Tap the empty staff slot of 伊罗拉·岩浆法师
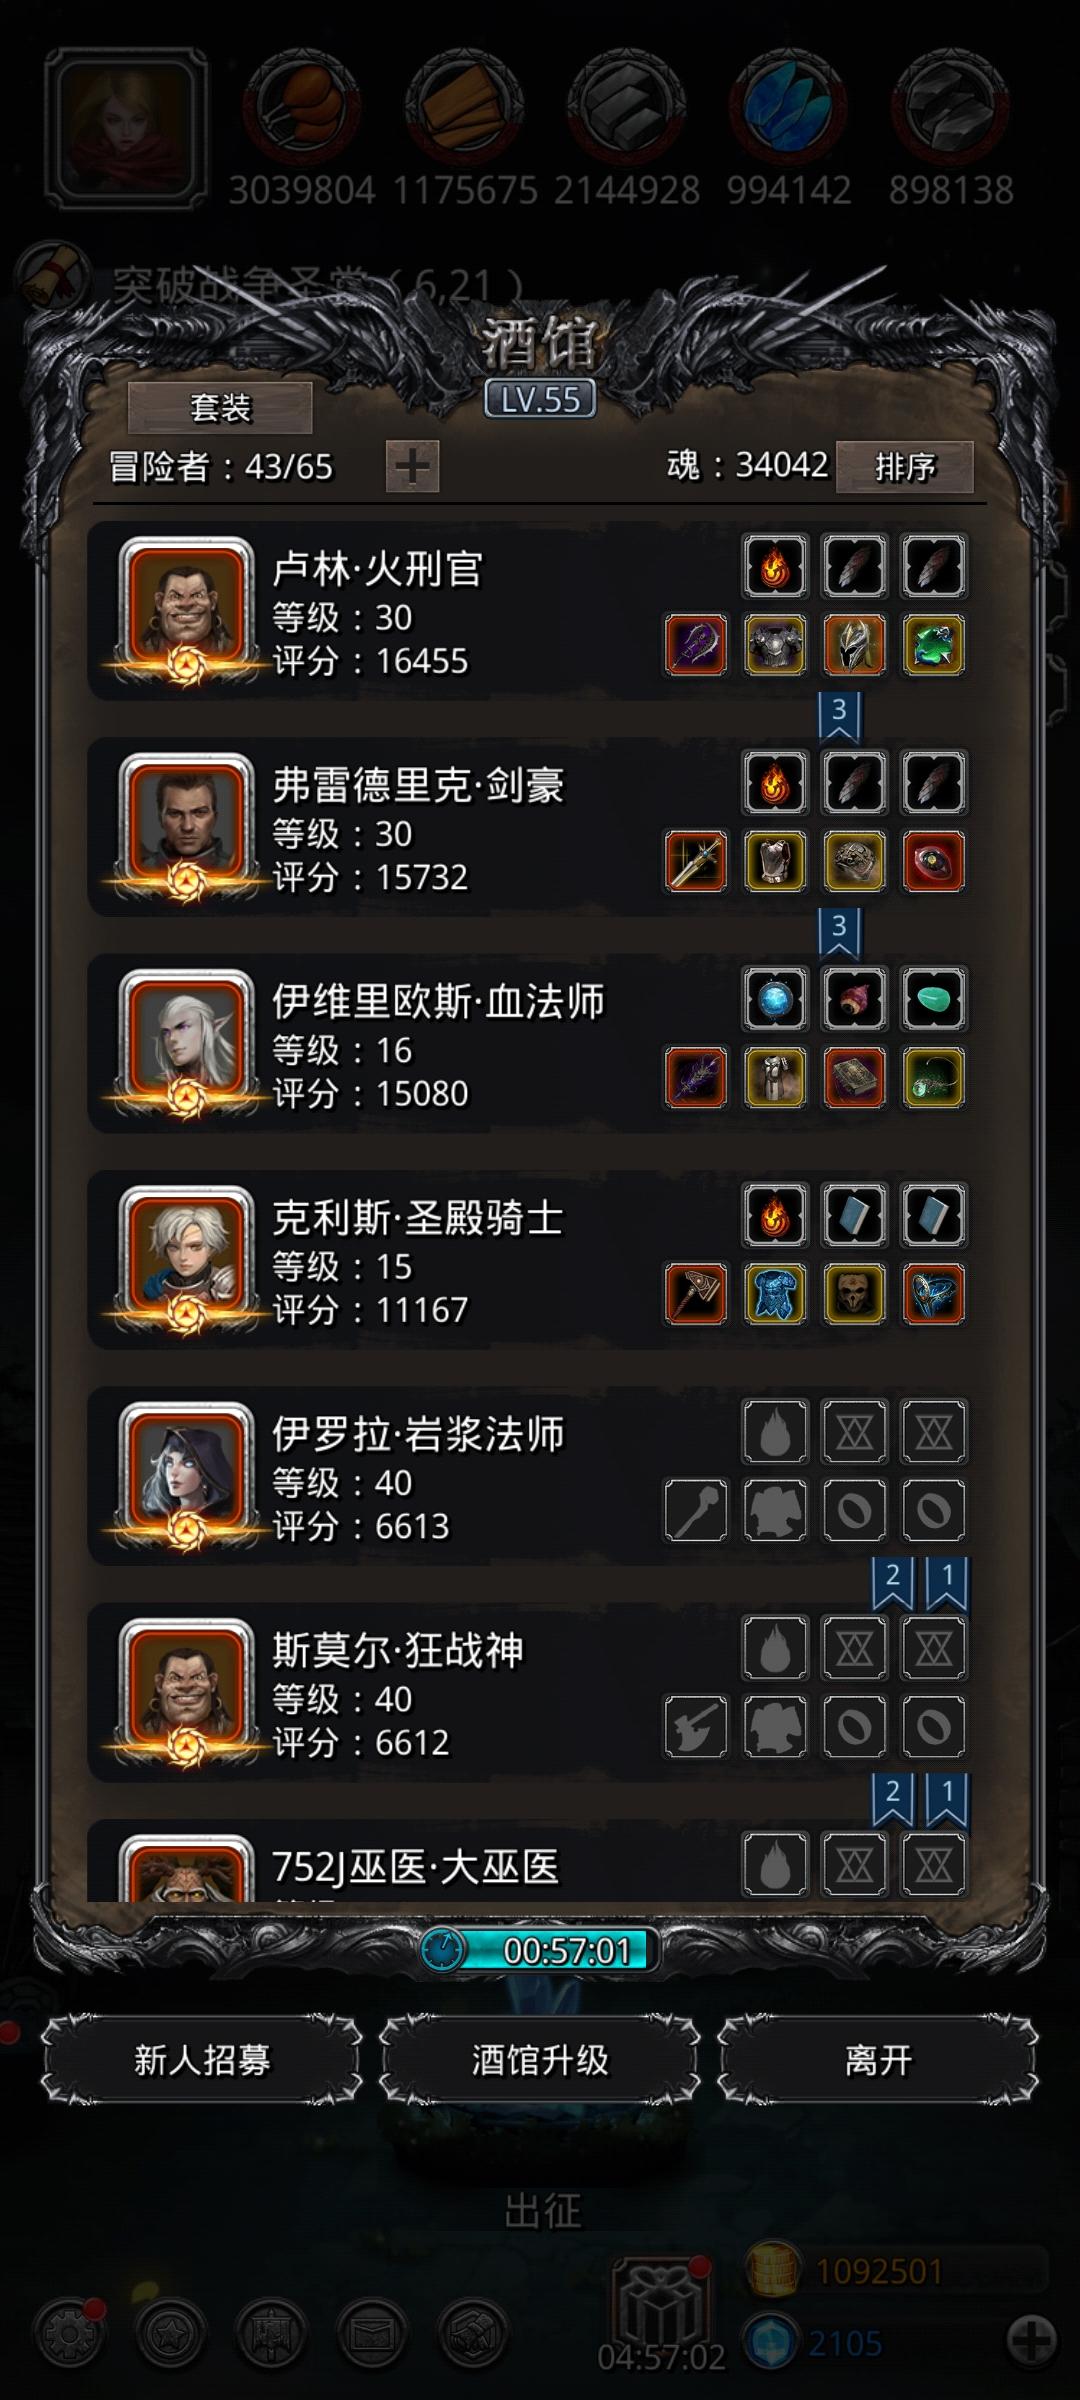 (x=696, y=1510)
